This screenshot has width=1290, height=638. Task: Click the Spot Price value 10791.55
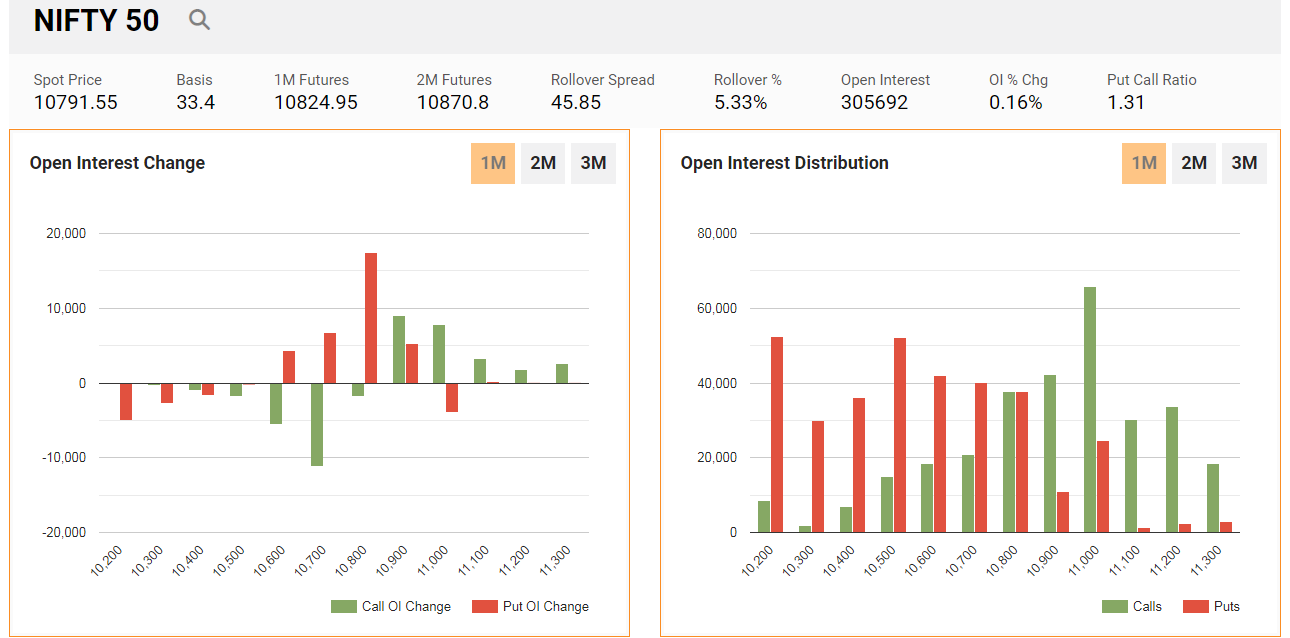(x=75, y=102)
